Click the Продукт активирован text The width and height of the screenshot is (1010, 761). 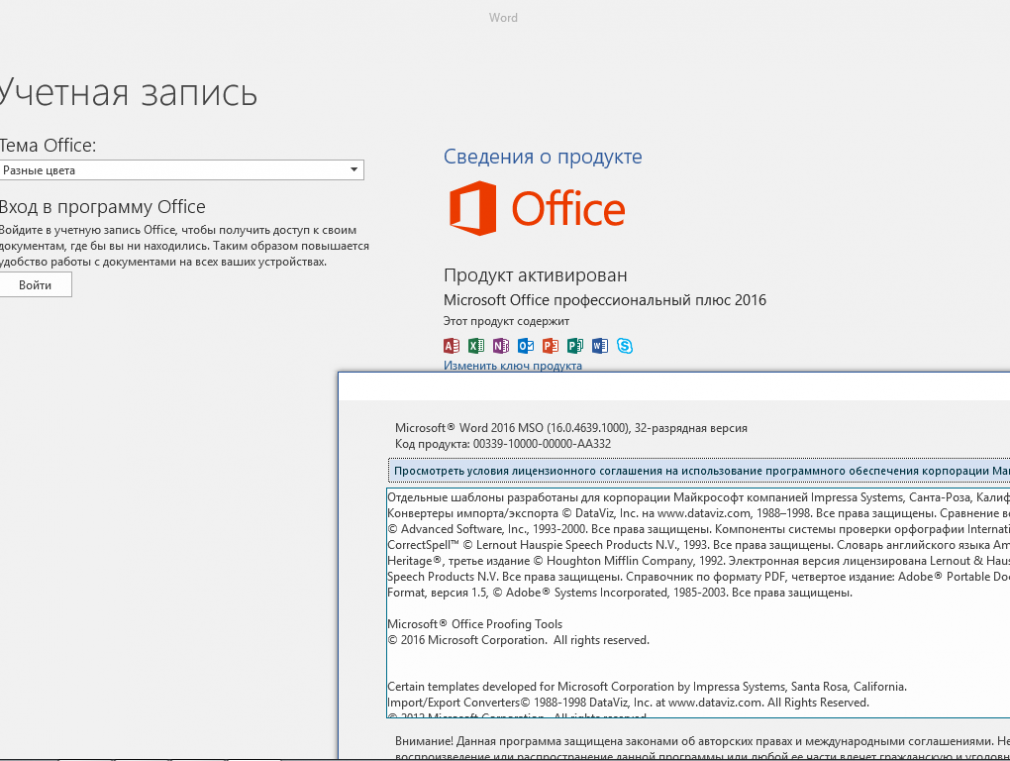coord(535,275)
